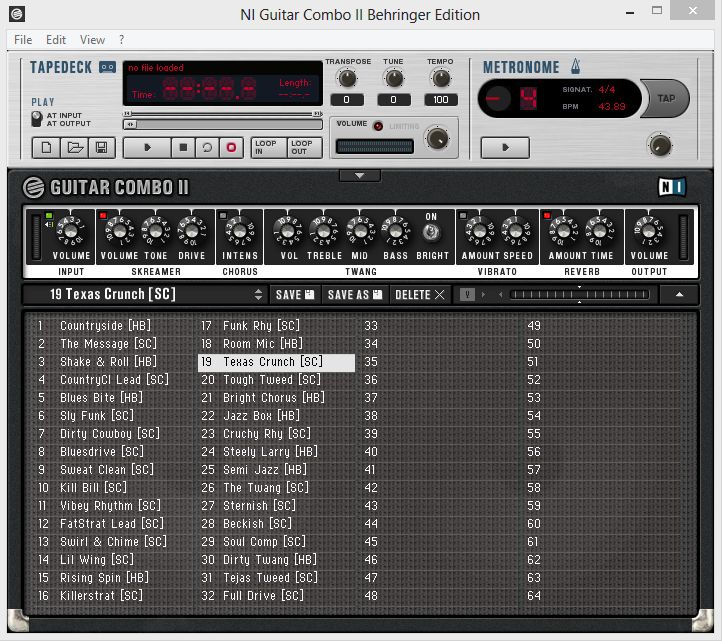The image size is (722, 641).
Task: Toggle the Reverb on/off LED
Action: tap(547, 215)
